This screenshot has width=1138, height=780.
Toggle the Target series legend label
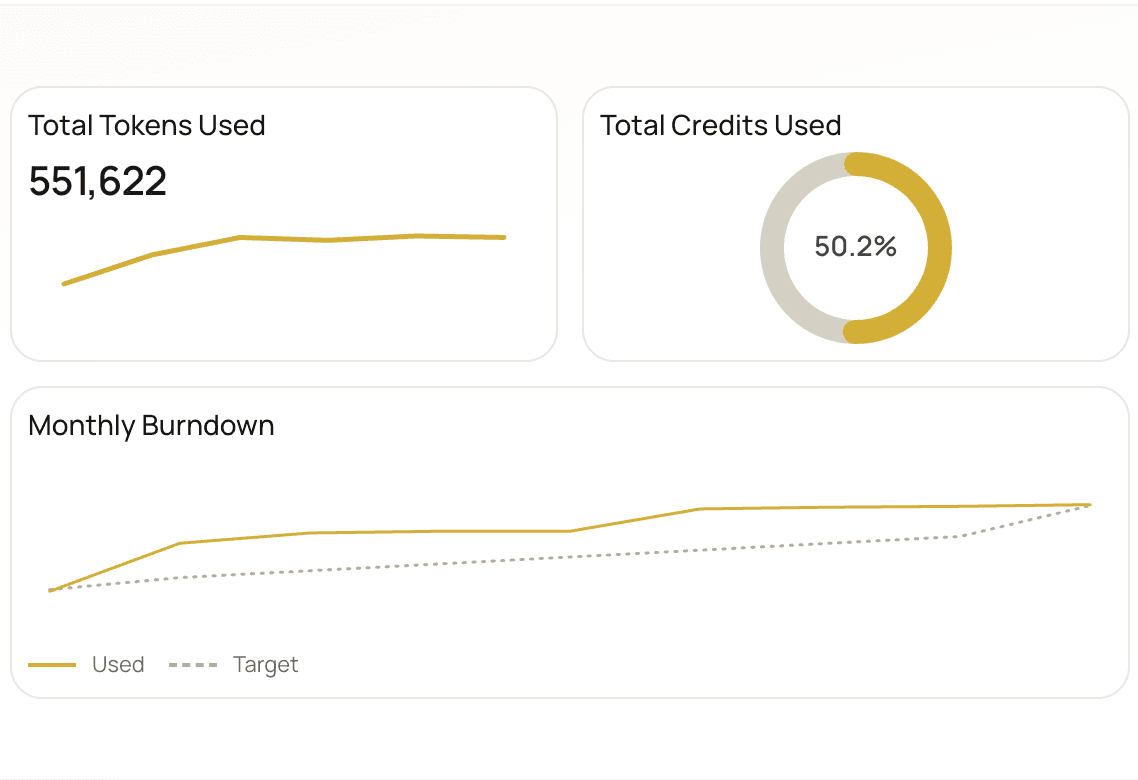click(x=266, y=665)
